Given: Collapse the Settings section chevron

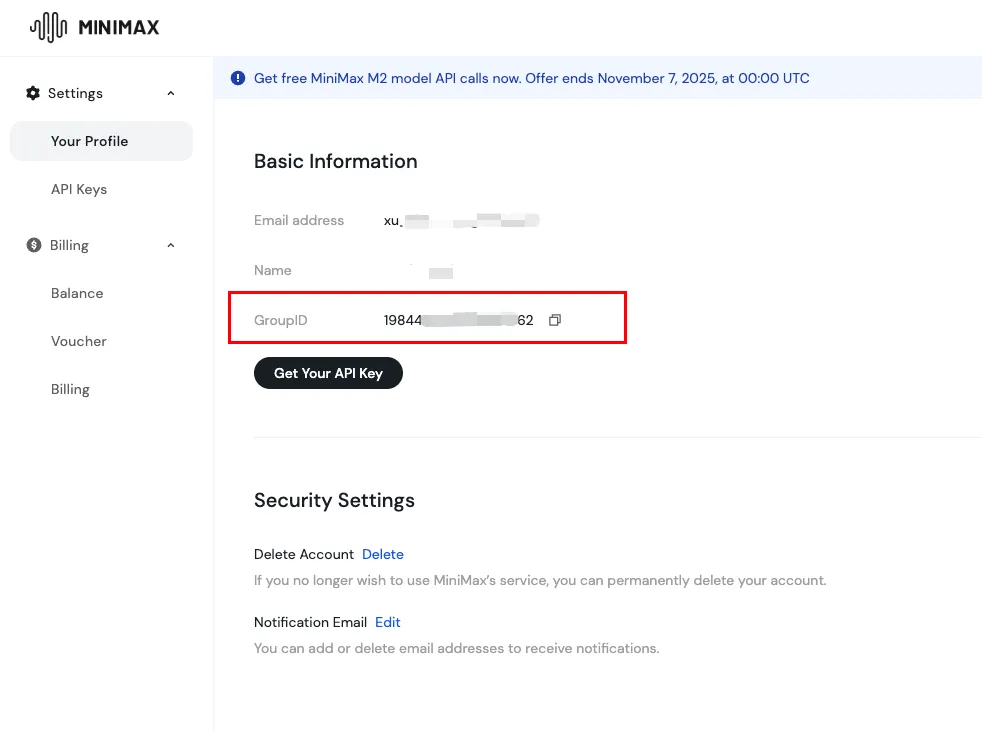Looking at the screenshot, I should coord(171,93).
